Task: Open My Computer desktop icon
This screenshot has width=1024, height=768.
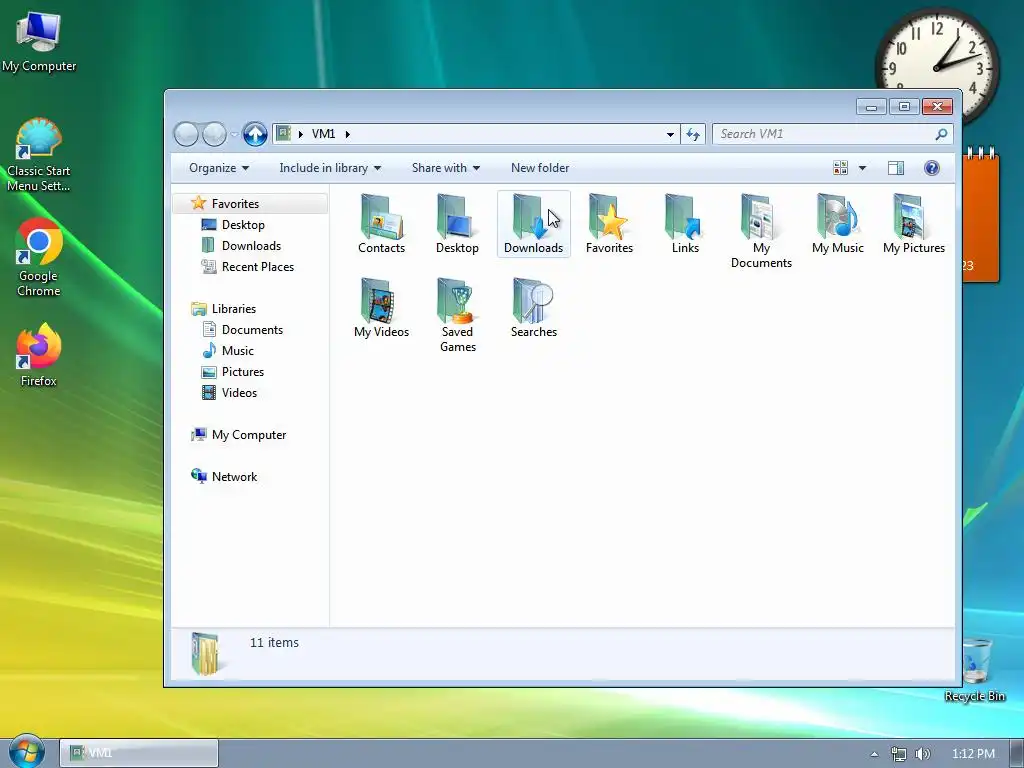Action: [39, 41]
